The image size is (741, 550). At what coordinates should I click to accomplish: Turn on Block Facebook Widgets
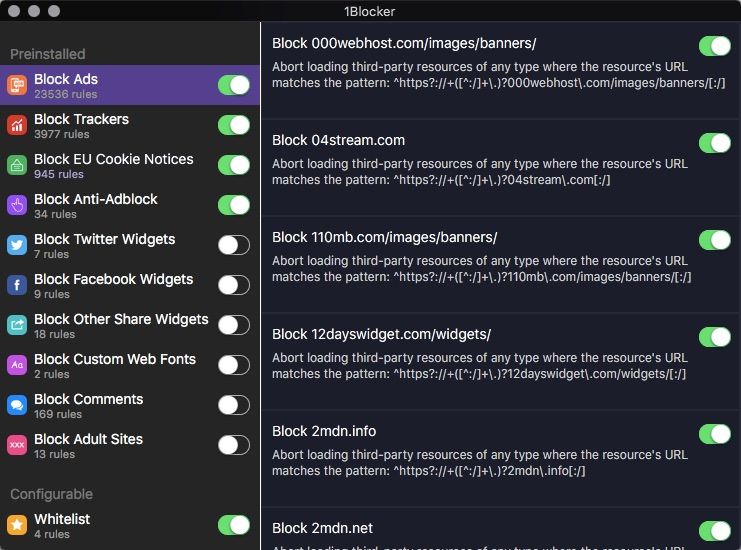pos(234,285)
